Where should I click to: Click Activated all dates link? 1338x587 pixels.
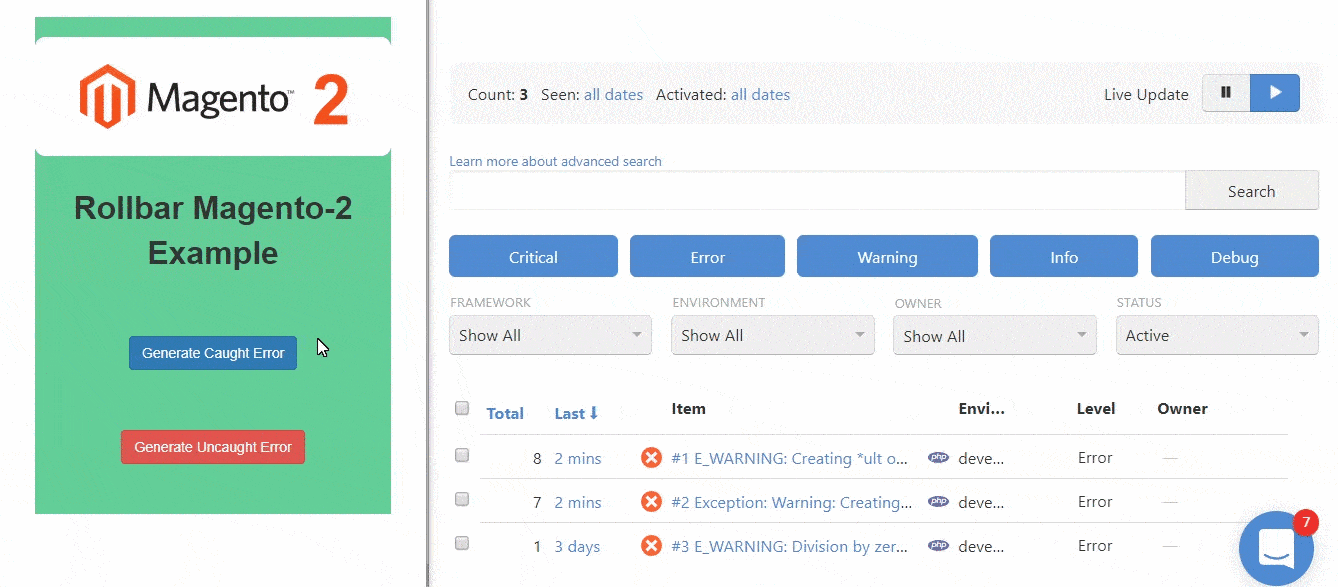pos(760,95)
